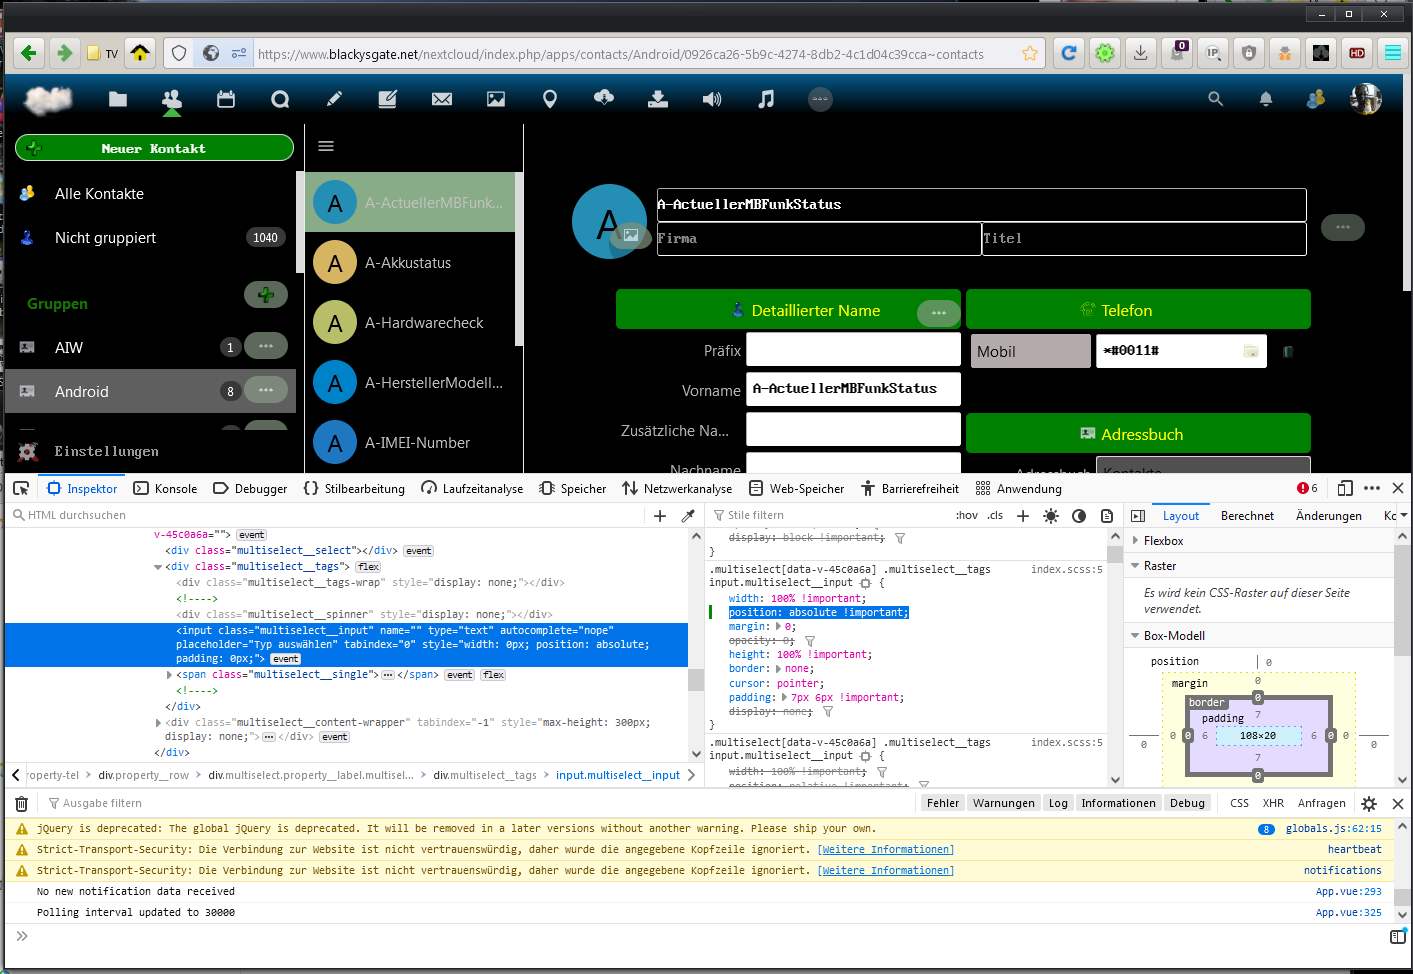Add a new node in the HTML inspector
The height and width of the screenshot is (974, 1413).
tap(660, 515)
